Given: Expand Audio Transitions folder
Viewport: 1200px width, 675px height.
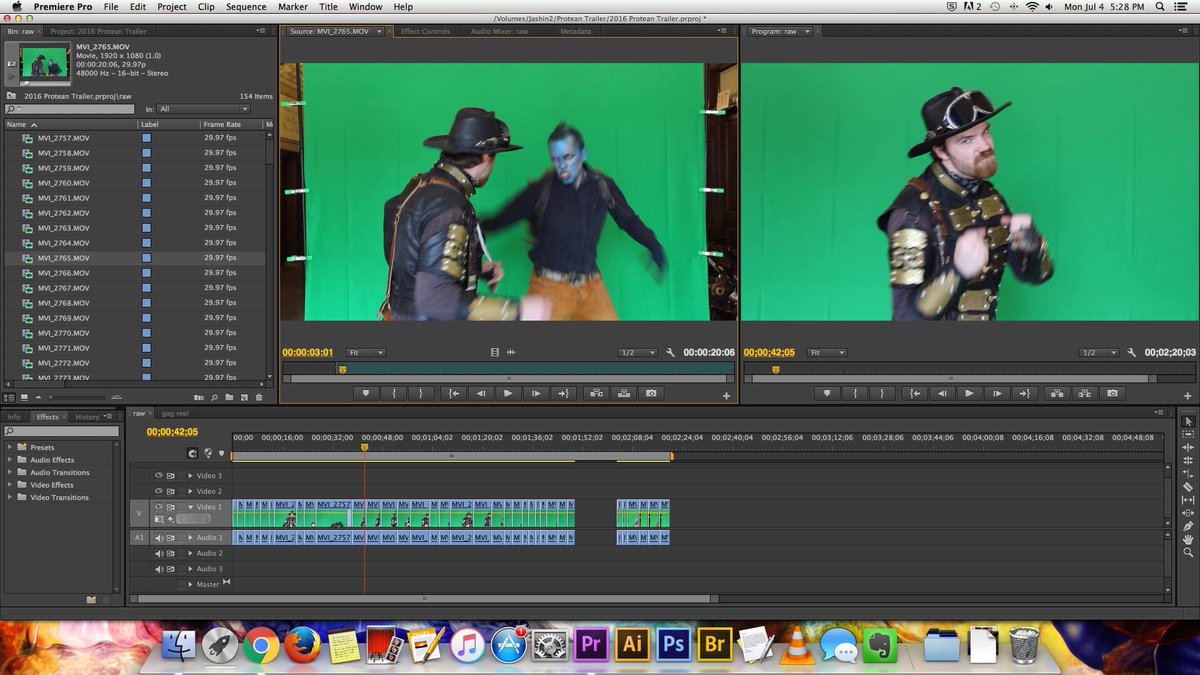Looking at the screenshot, I should click(10, 472).
